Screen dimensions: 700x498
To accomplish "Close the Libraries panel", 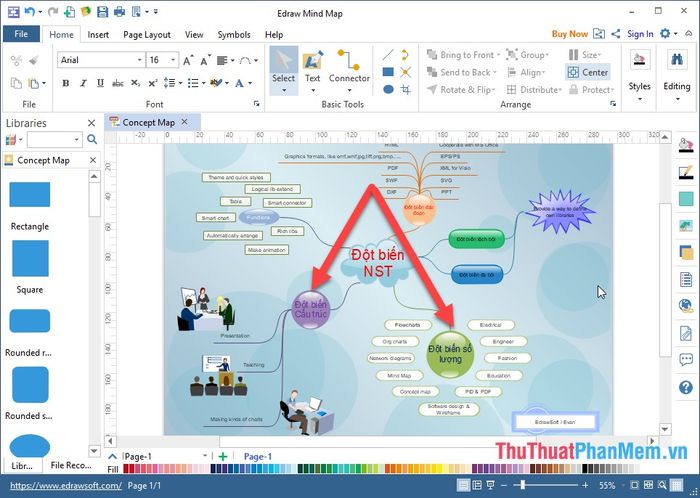I will 92,123.
